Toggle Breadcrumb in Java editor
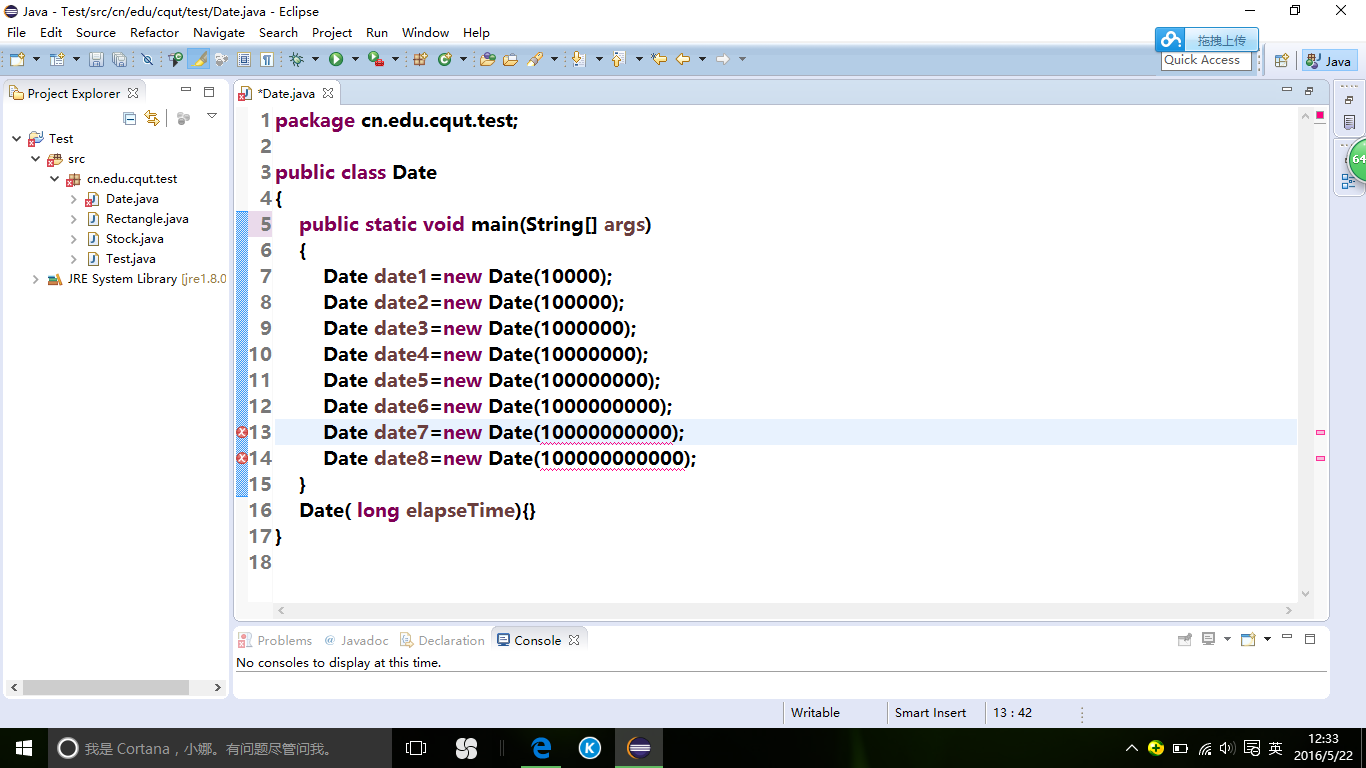The width and height of the screenshot is (1366, 768). coord(176,59)
